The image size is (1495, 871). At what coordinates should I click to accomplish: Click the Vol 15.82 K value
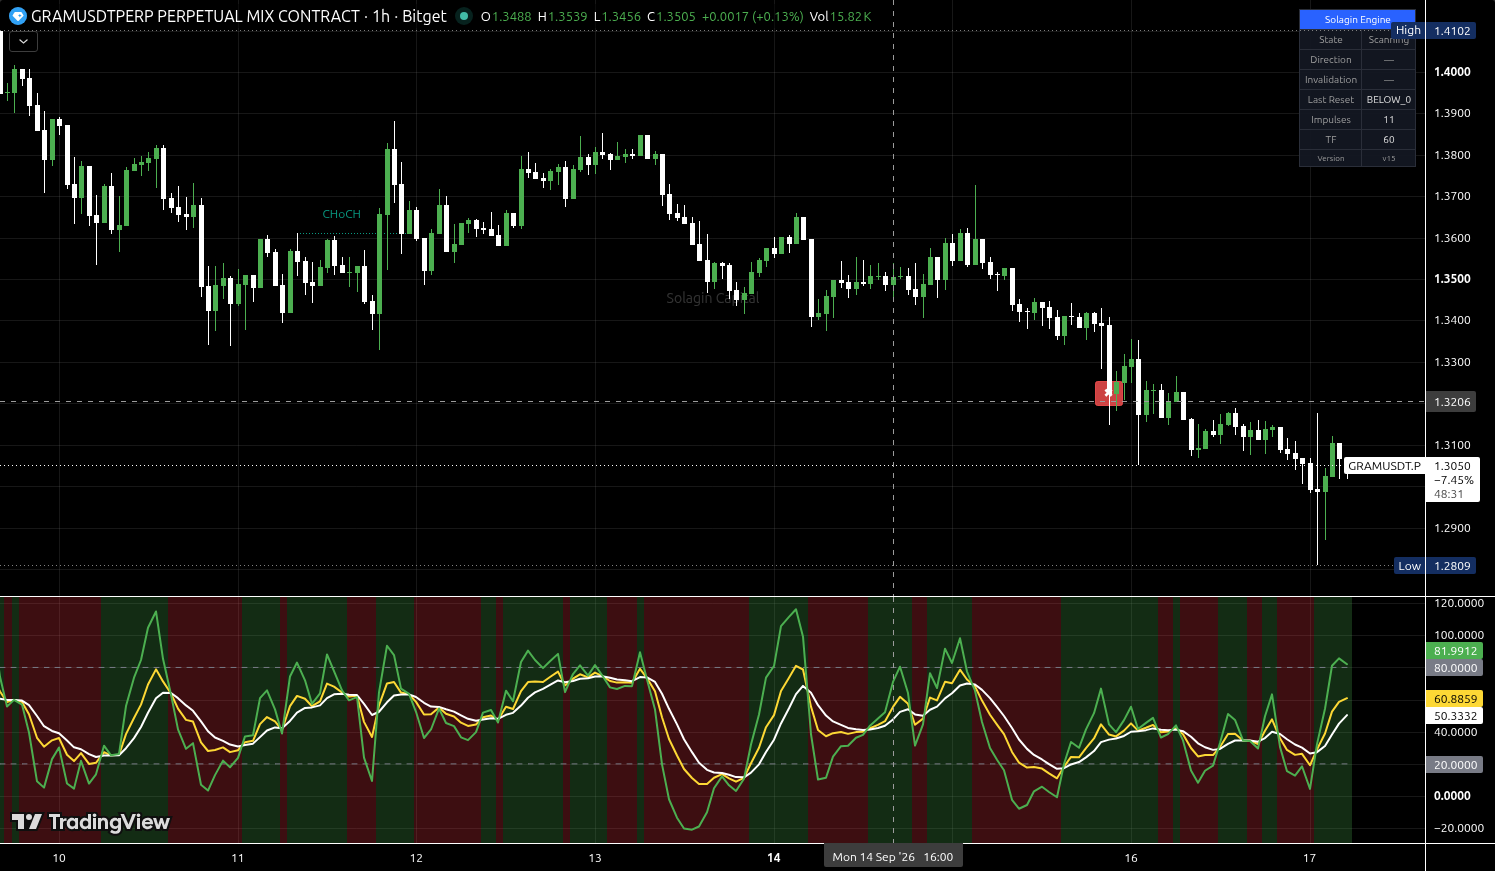pyautogui.click(x=840, y=17)
